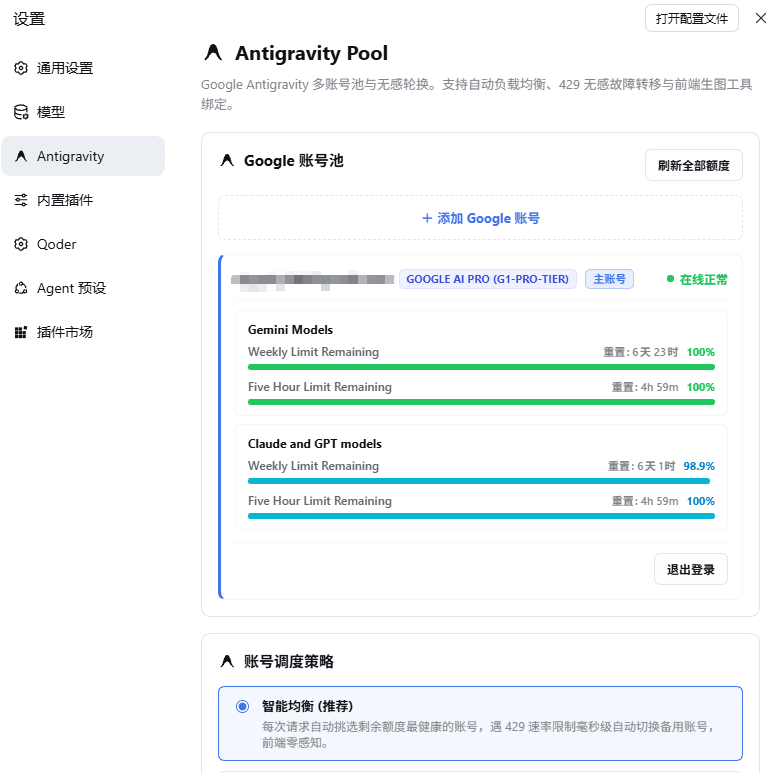Click the 重置: 6天 1时 reset text

click(641, 466)
